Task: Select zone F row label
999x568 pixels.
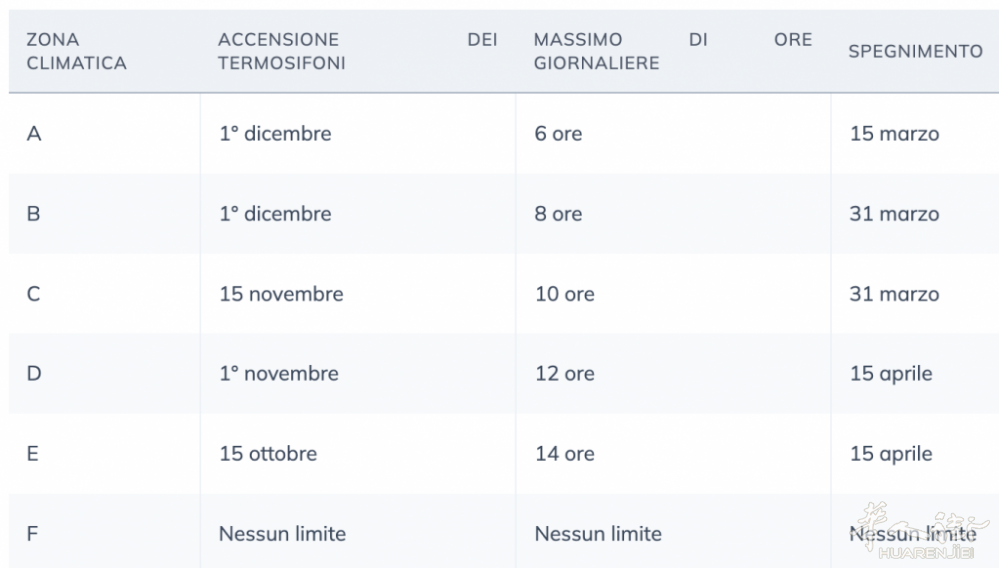Action: coord(32,533)
